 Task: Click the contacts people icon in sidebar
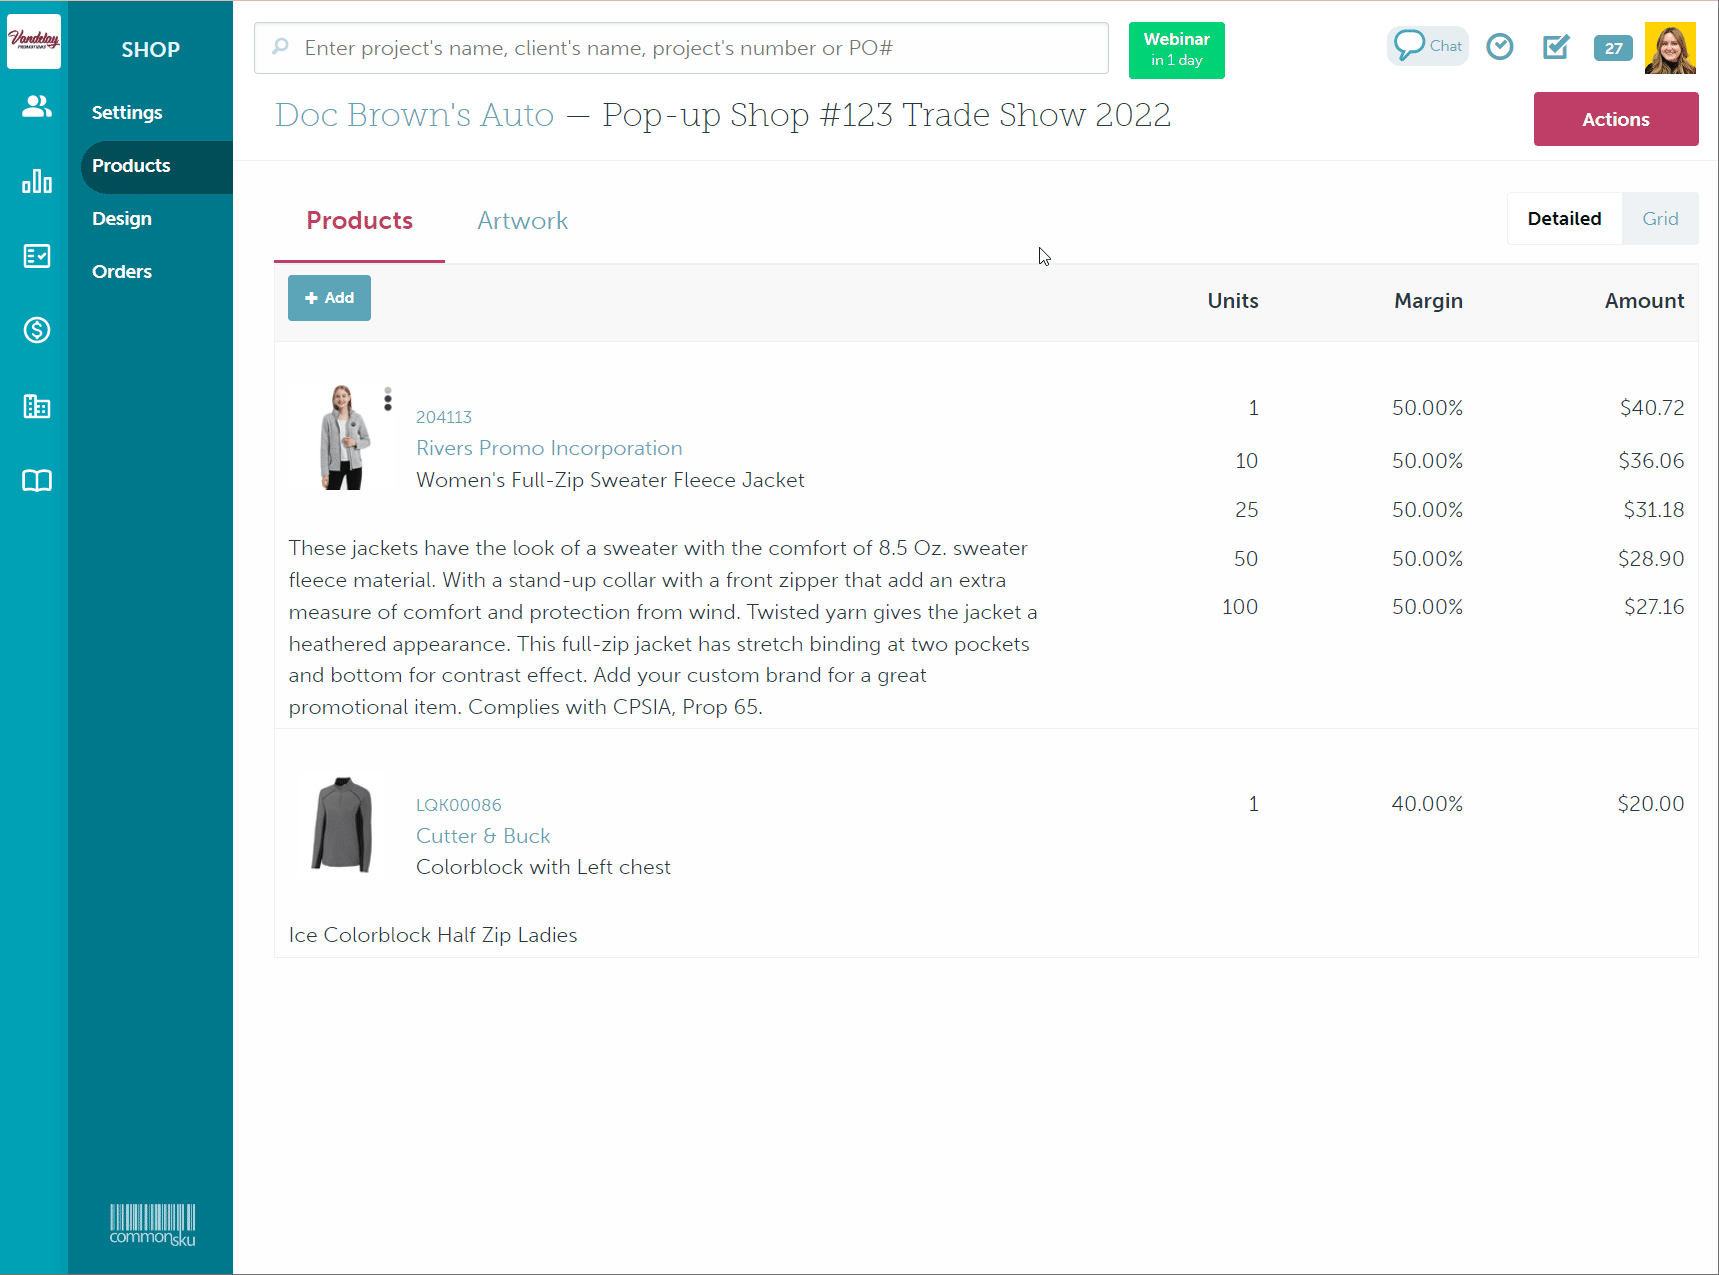pos(36,106)
